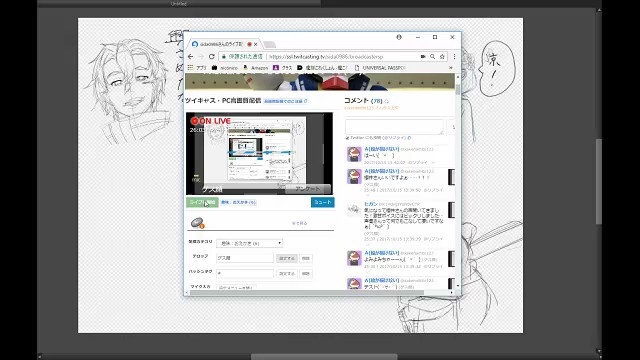640x360 pixels.
Task: Open the Apps grid bookmark
Action: tap(197, 68)
